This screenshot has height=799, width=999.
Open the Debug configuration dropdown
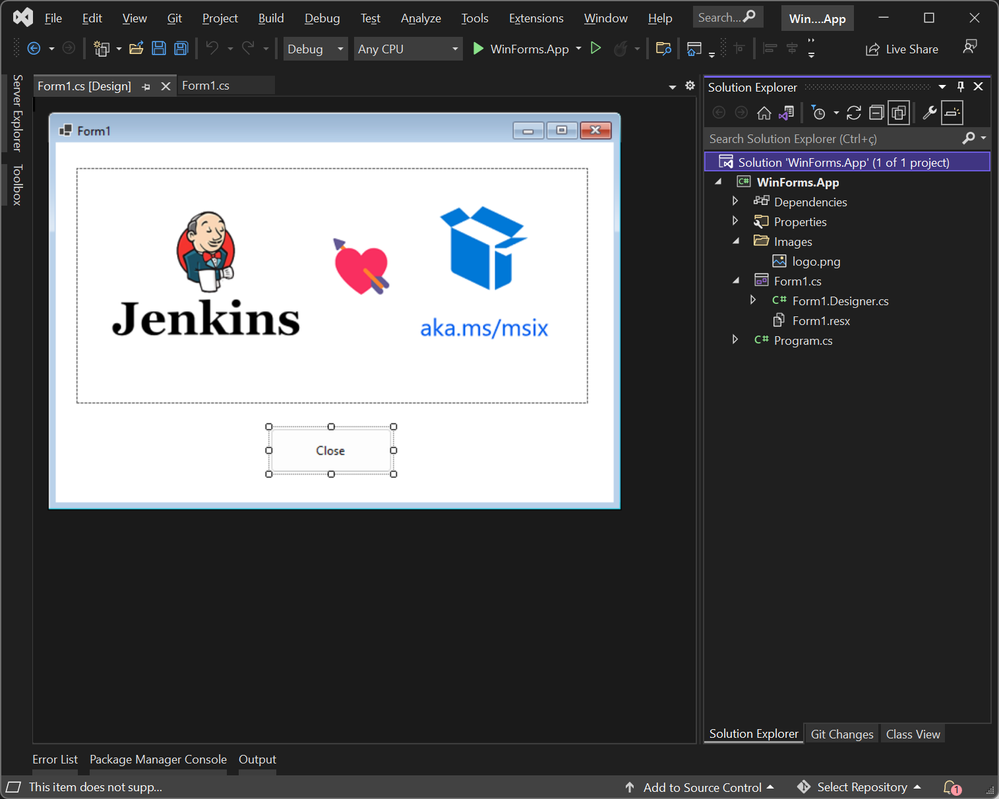click(315, 49)
